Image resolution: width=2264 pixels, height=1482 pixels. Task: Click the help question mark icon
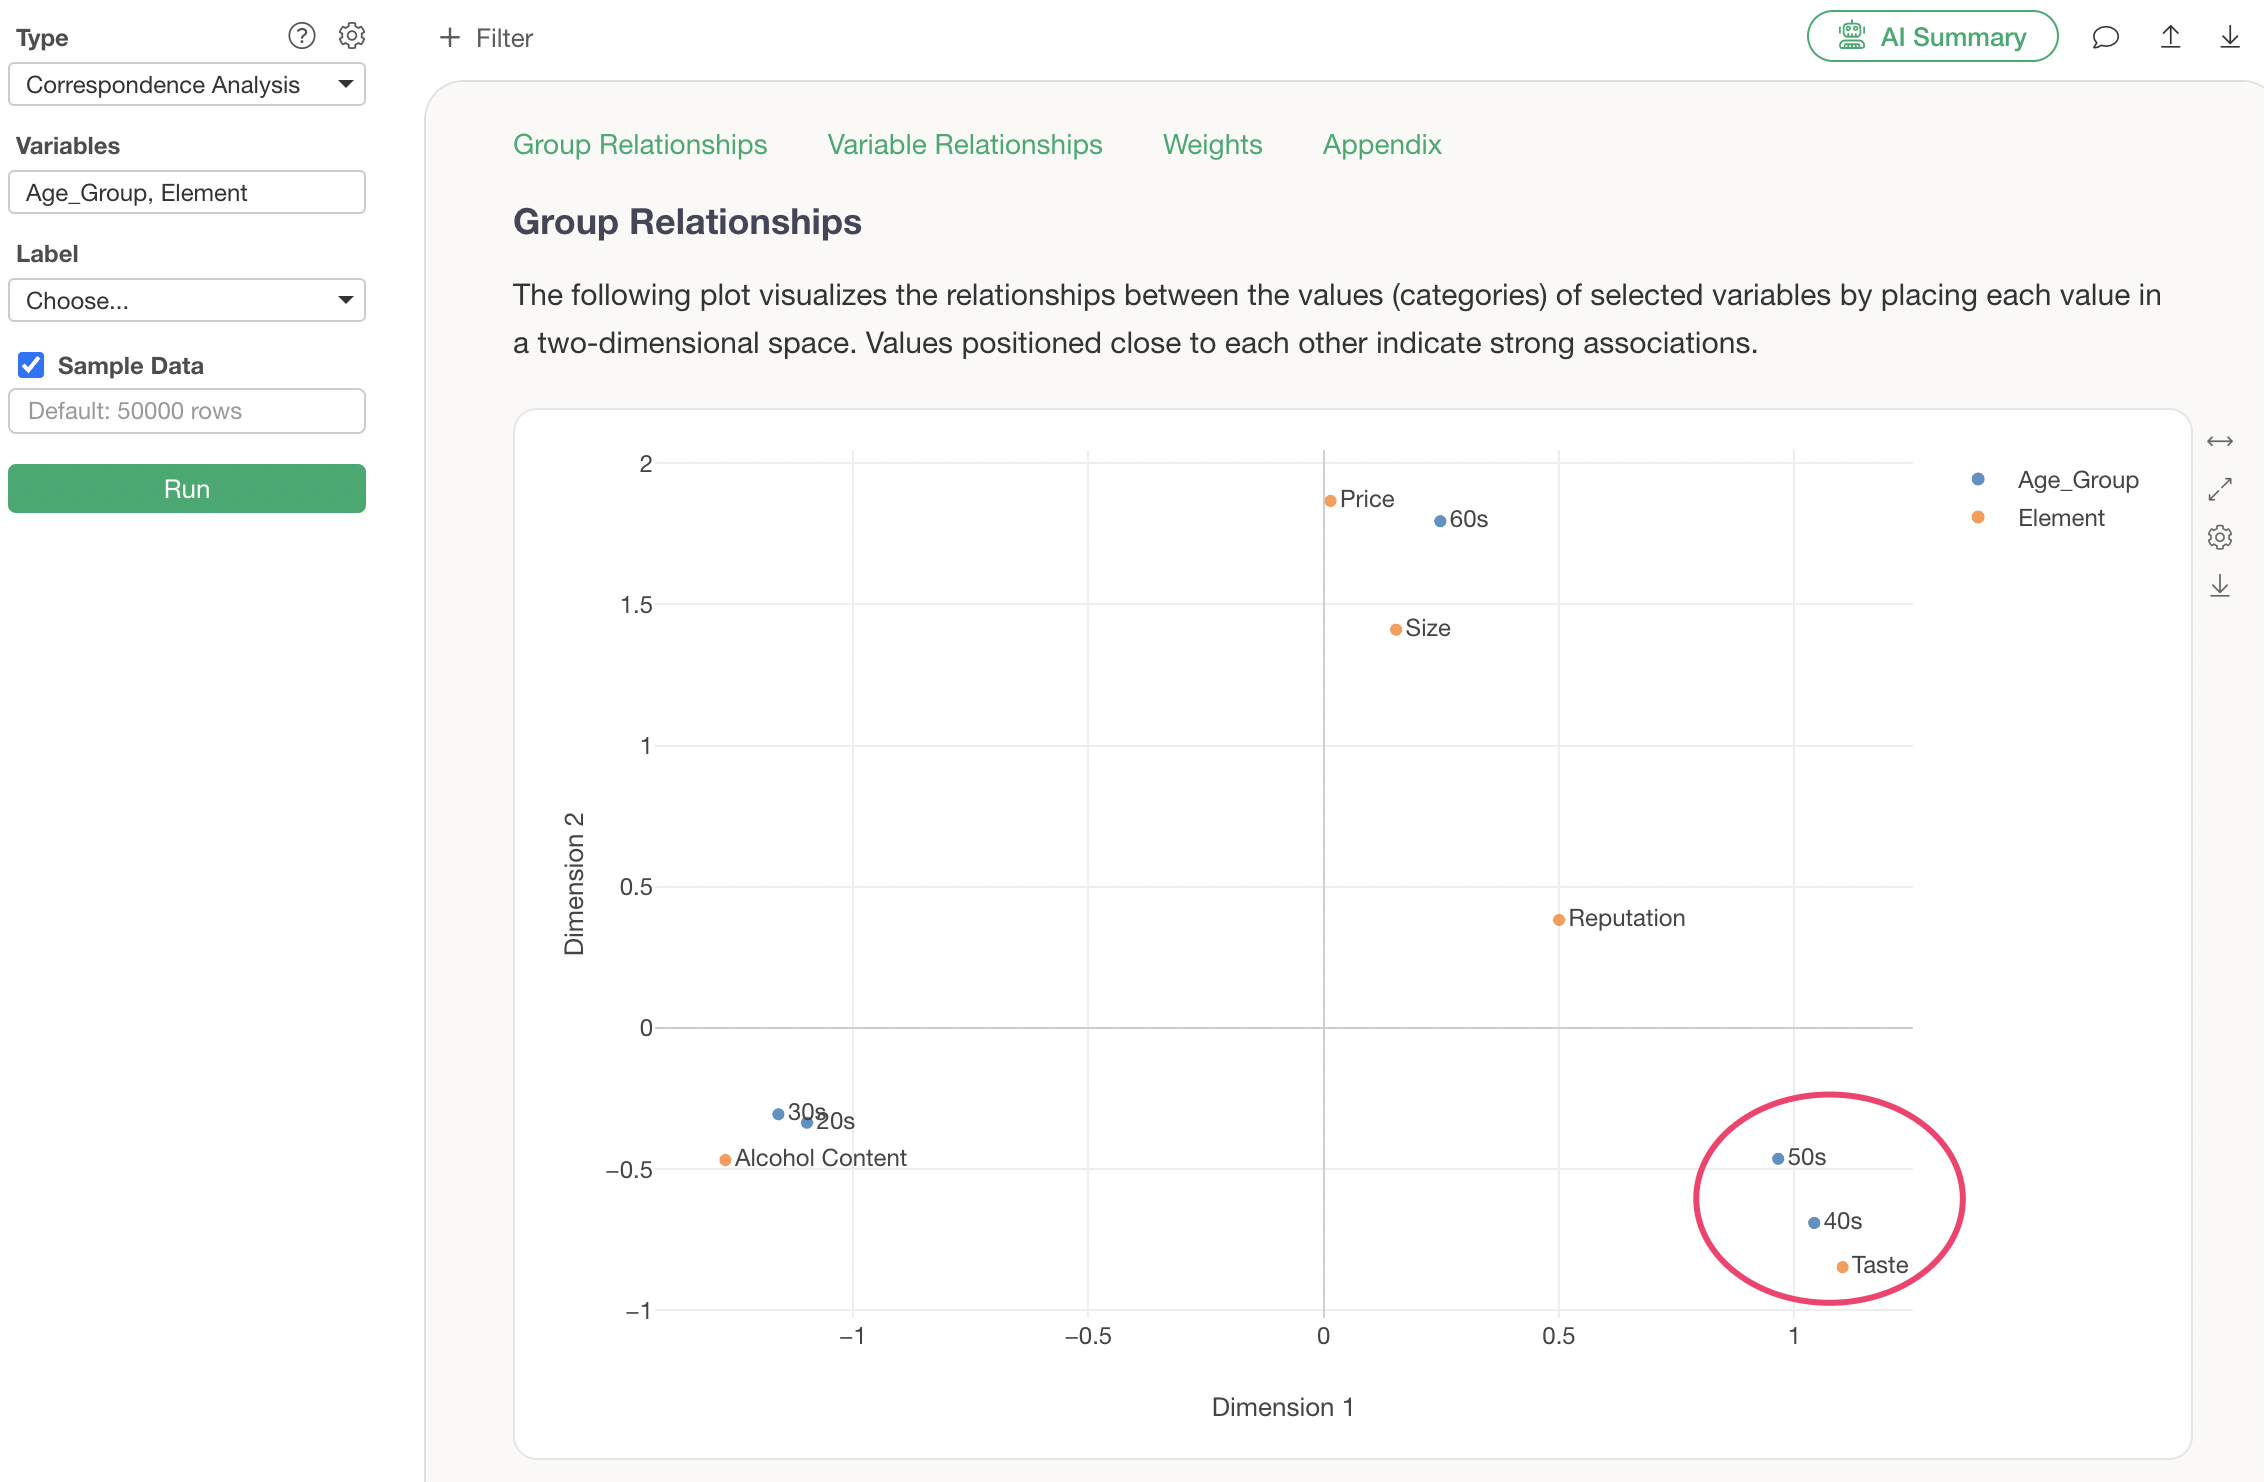301,36
